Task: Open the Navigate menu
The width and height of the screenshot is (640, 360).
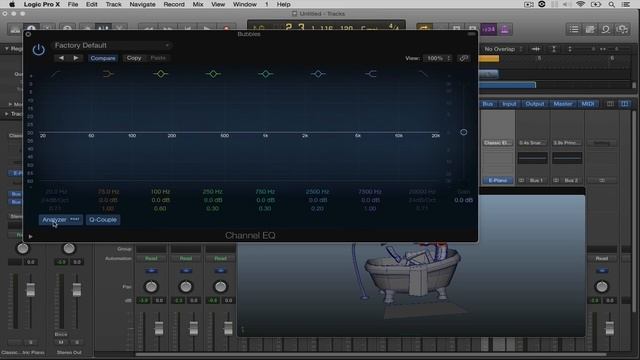Action: point(142,4)
